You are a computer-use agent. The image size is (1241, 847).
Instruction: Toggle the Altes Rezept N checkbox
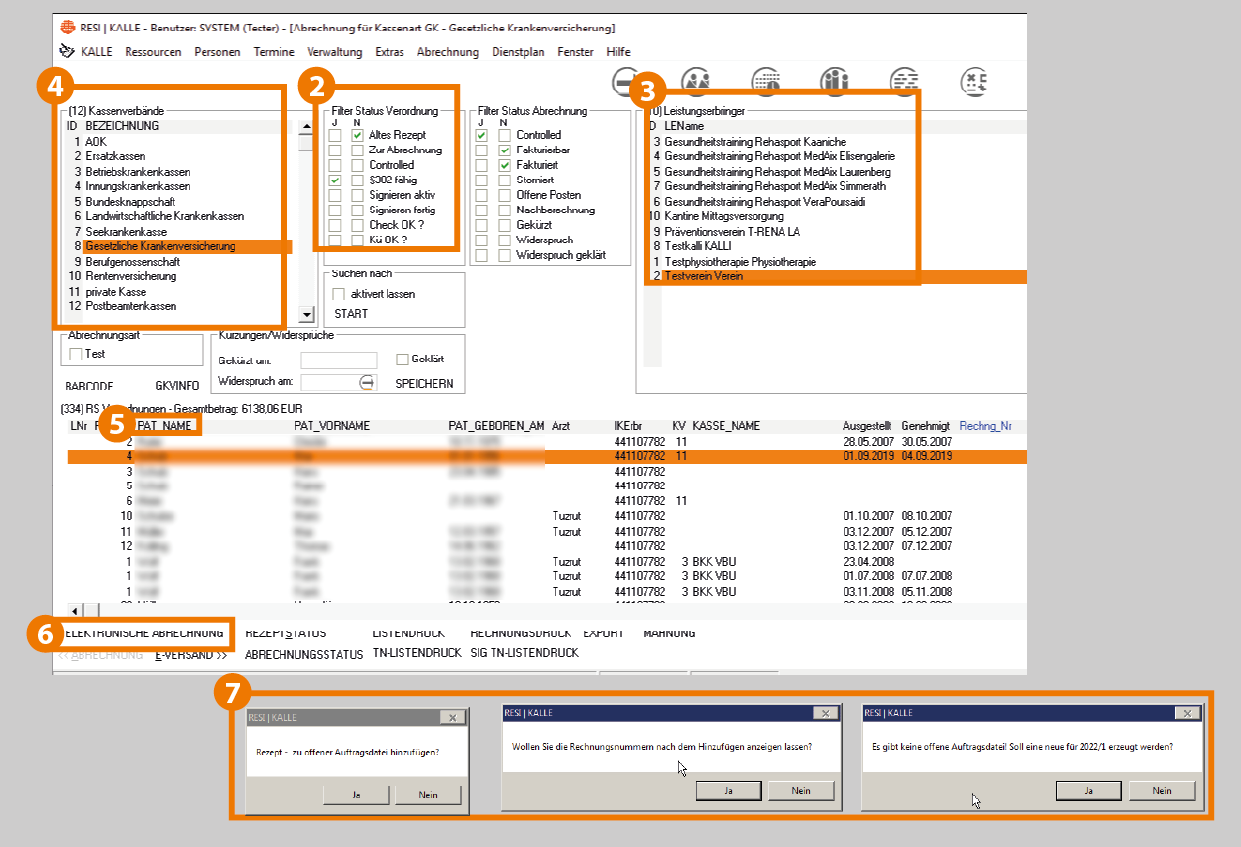coord(357,135)
